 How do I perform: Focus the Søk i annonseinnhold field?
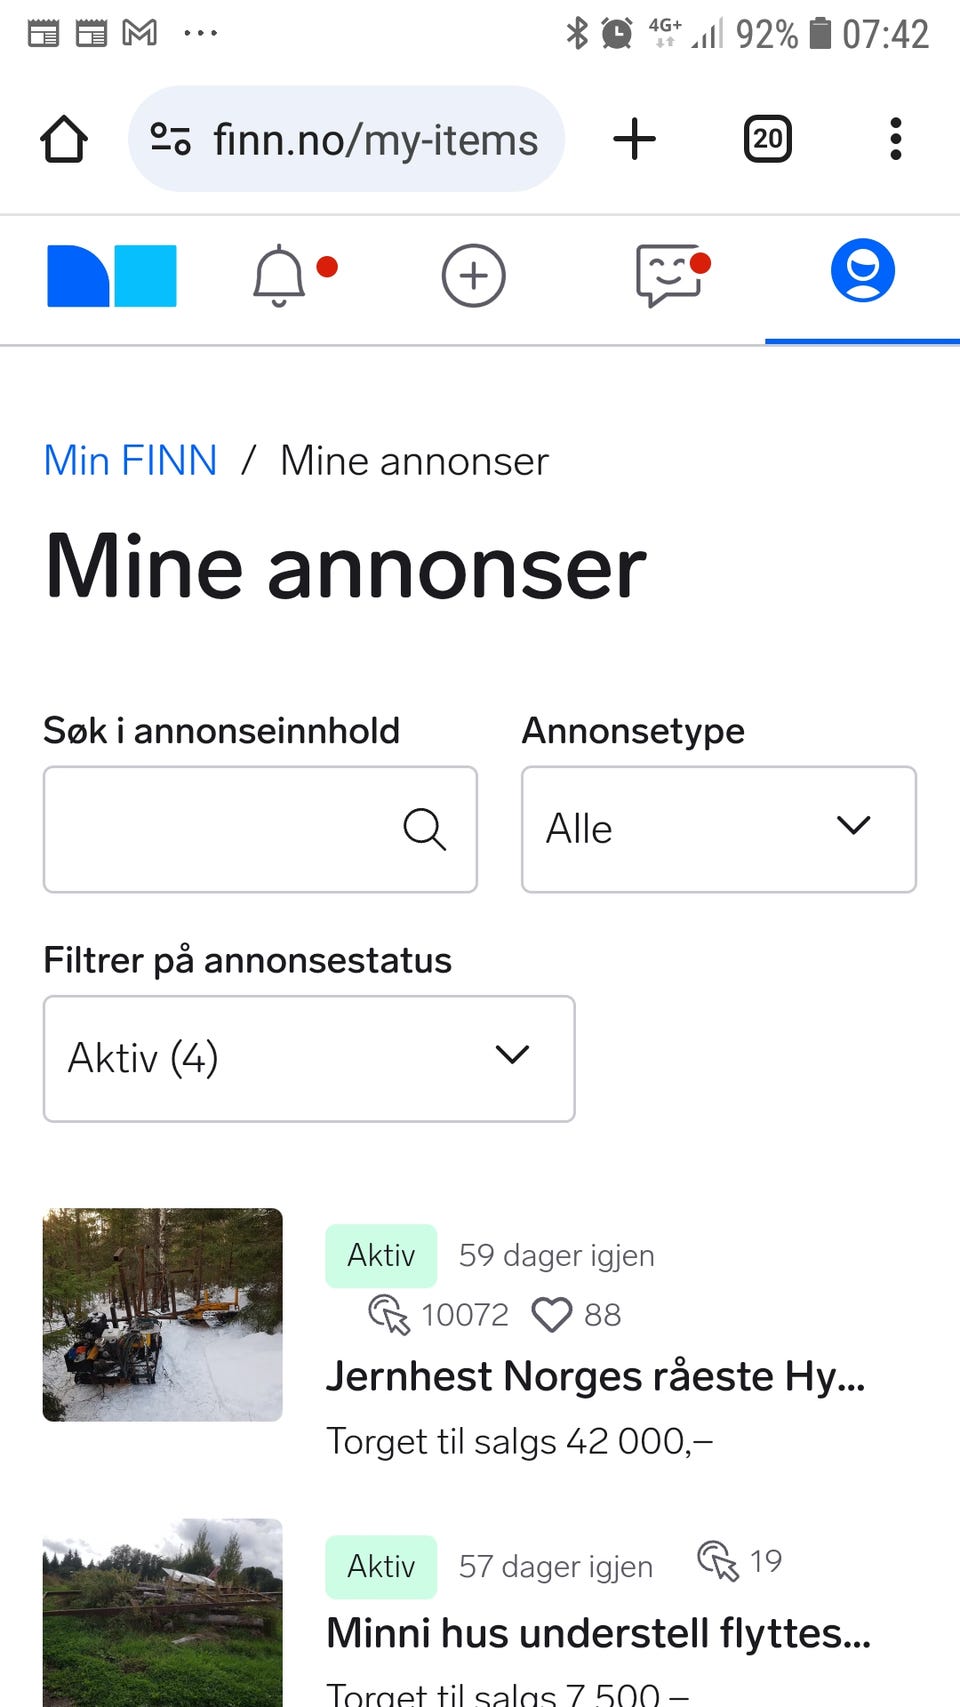pos(260,829)
